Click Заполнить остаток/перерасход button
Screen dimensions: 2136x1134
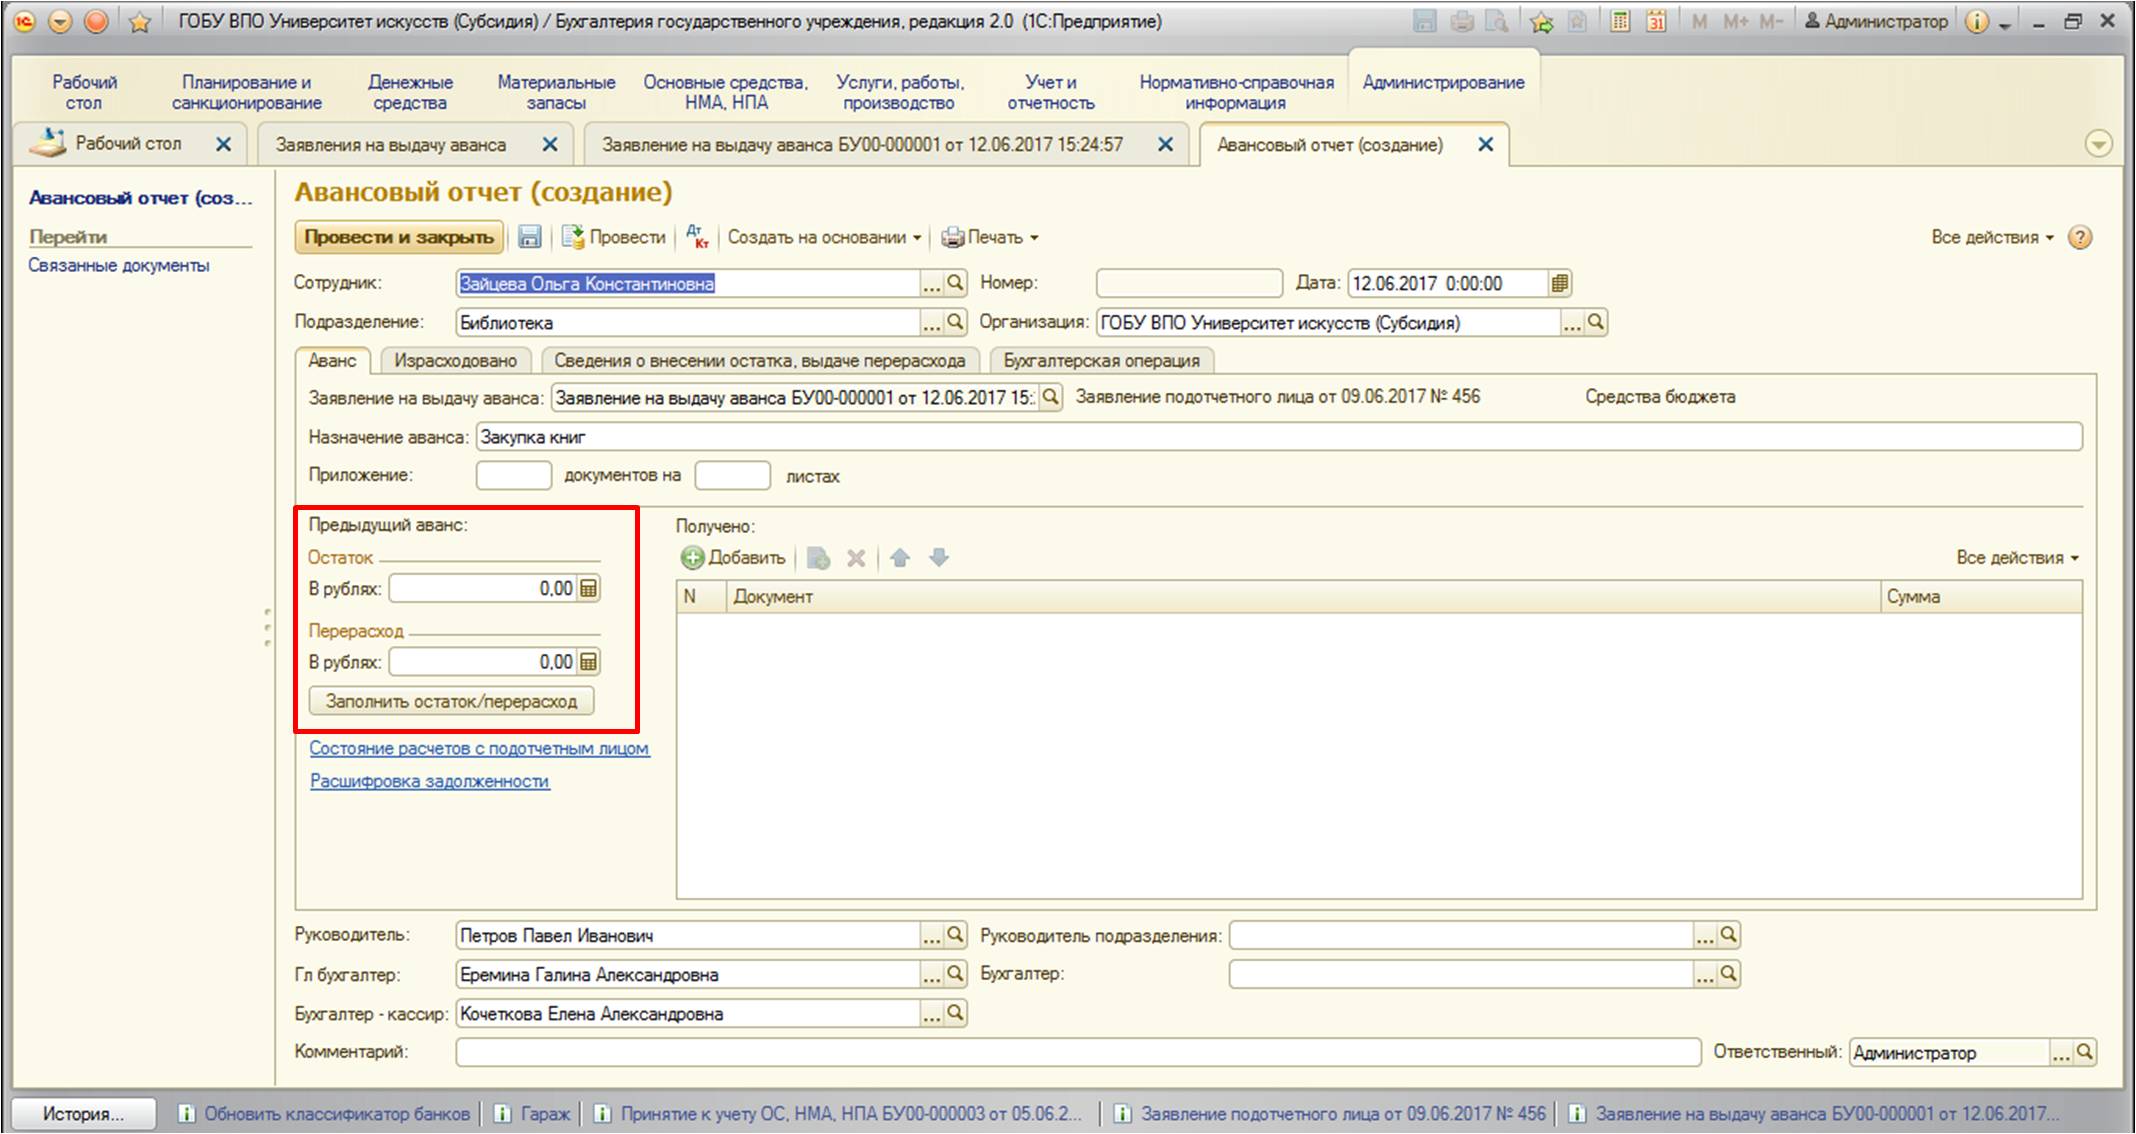pyautogui.click(x=452, y=701)
